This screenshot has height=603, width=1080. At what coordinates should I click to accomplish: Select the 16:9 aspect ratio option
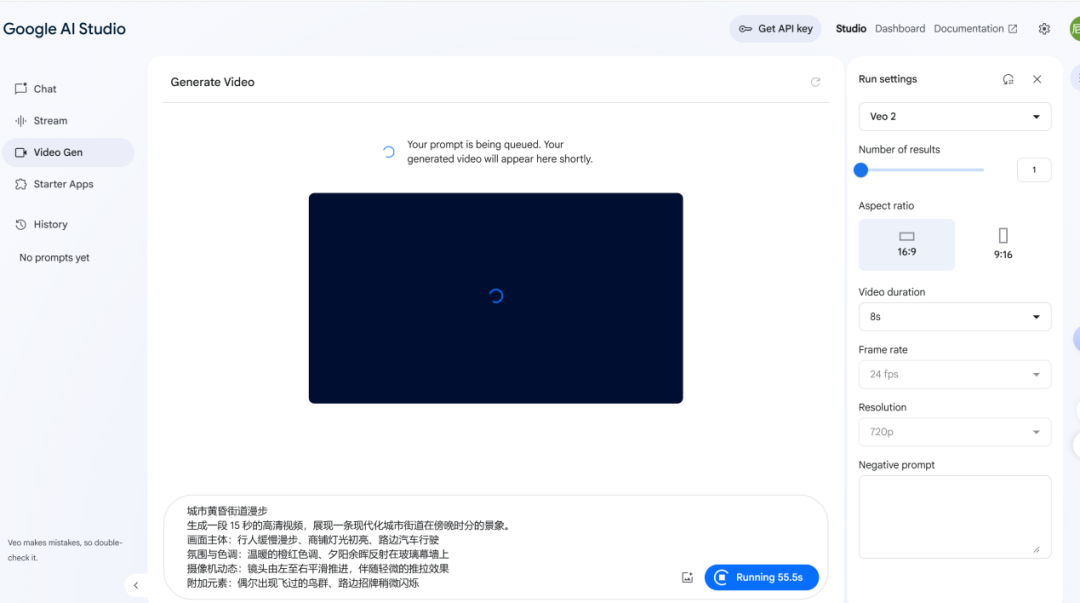point(906,245)
